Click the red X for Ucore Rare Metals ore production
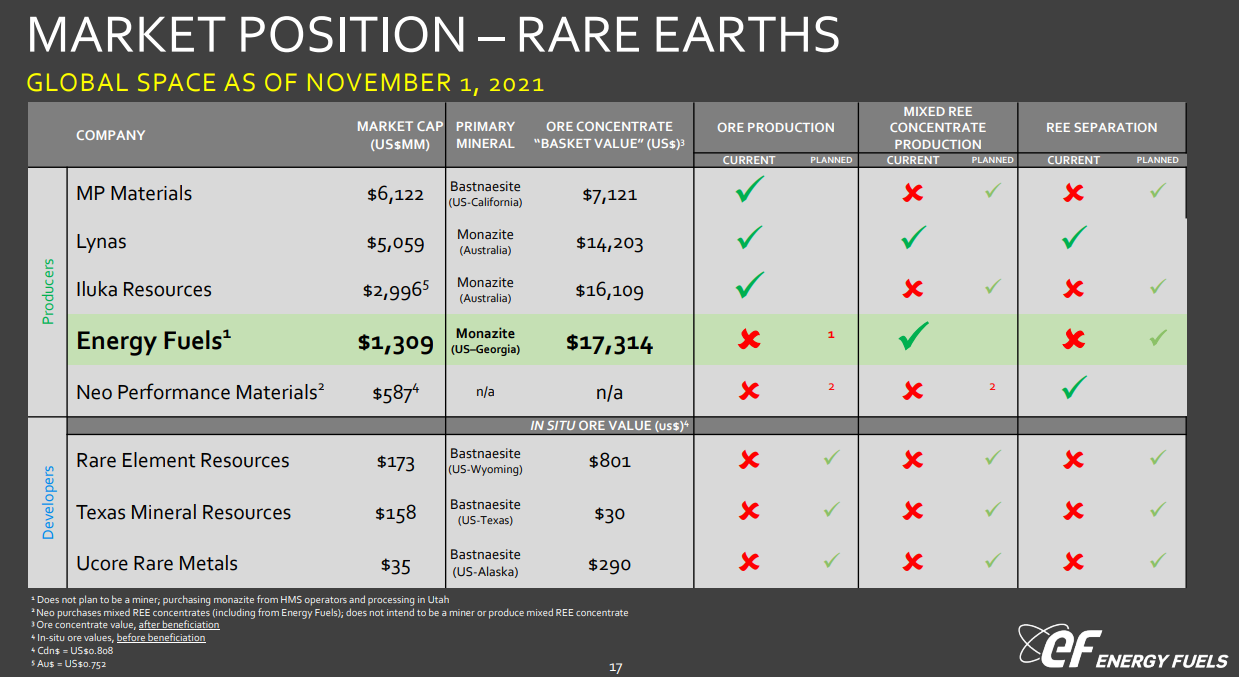 click(748, 563)
